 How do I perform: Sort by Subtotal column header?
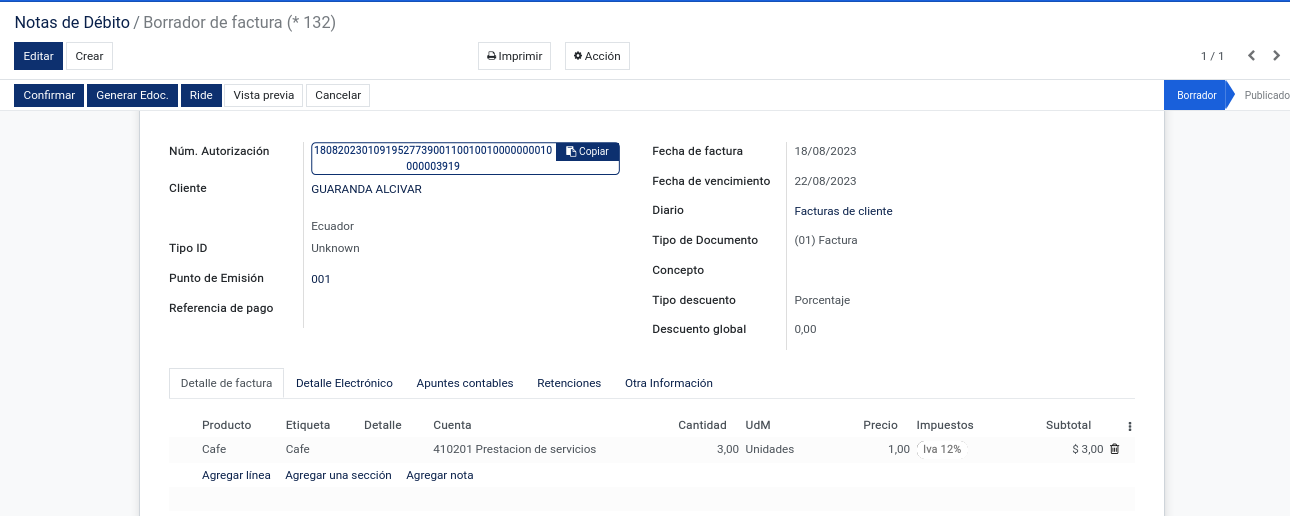coord(1068,425)
